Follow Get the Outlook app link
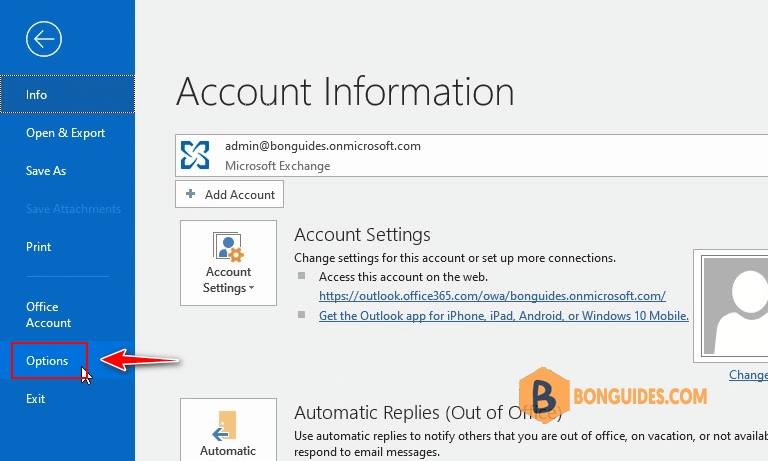The image size is (768, 461). pos(504,316)
